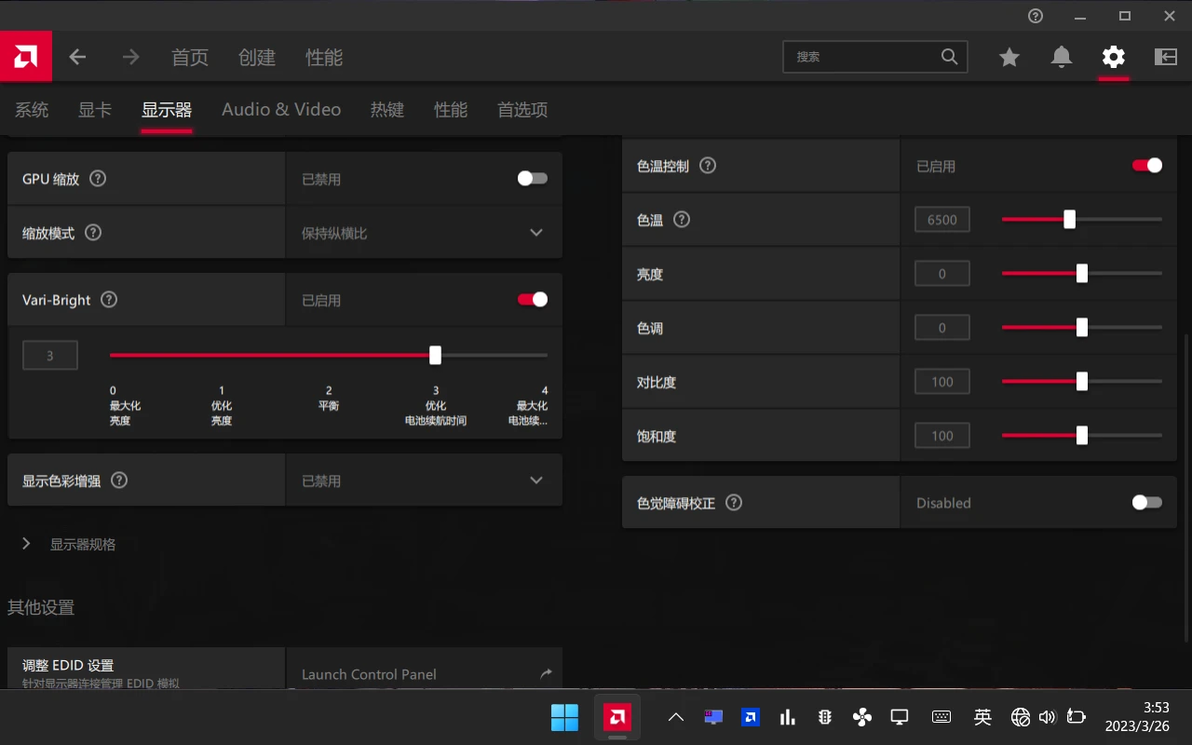Open the 首选项 tab
The width and height of the screenshot is (1192, 745).
(x=522, y=109)
